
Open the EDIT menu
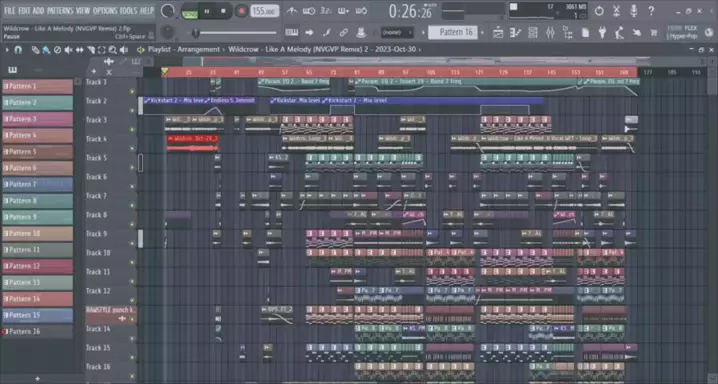click(x=24, y=11)
